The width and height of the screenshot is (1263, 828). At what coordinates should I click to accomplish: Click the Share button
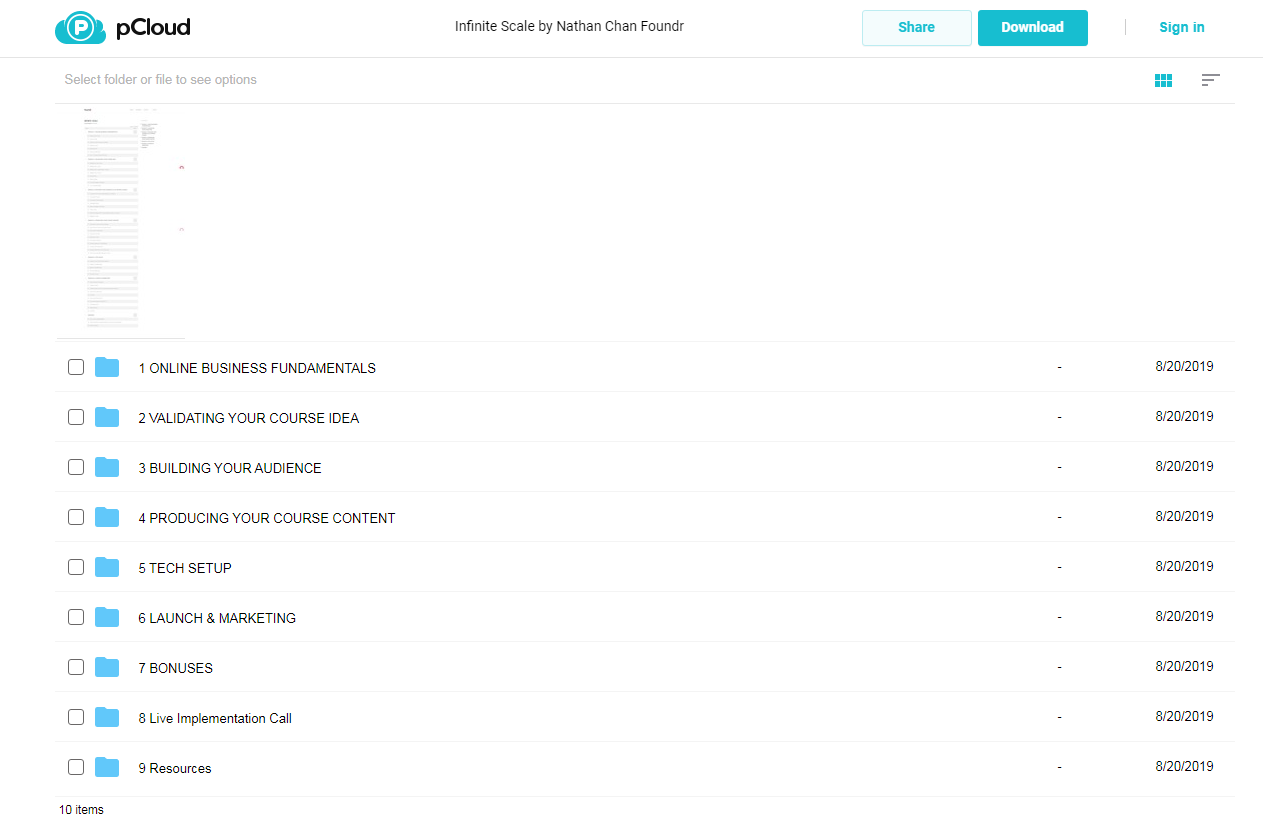click(917, 28)
